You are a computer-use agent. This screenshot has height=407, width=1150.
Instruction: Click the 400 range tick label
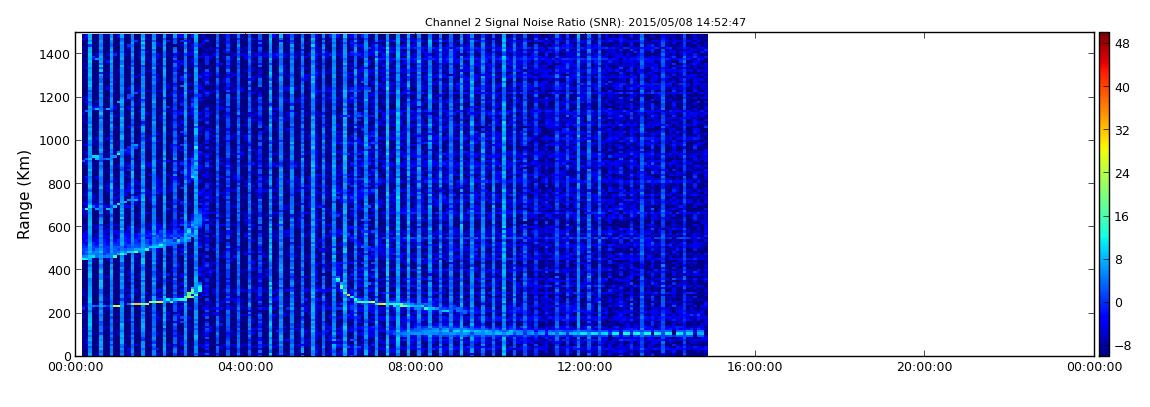pos(59,270)
